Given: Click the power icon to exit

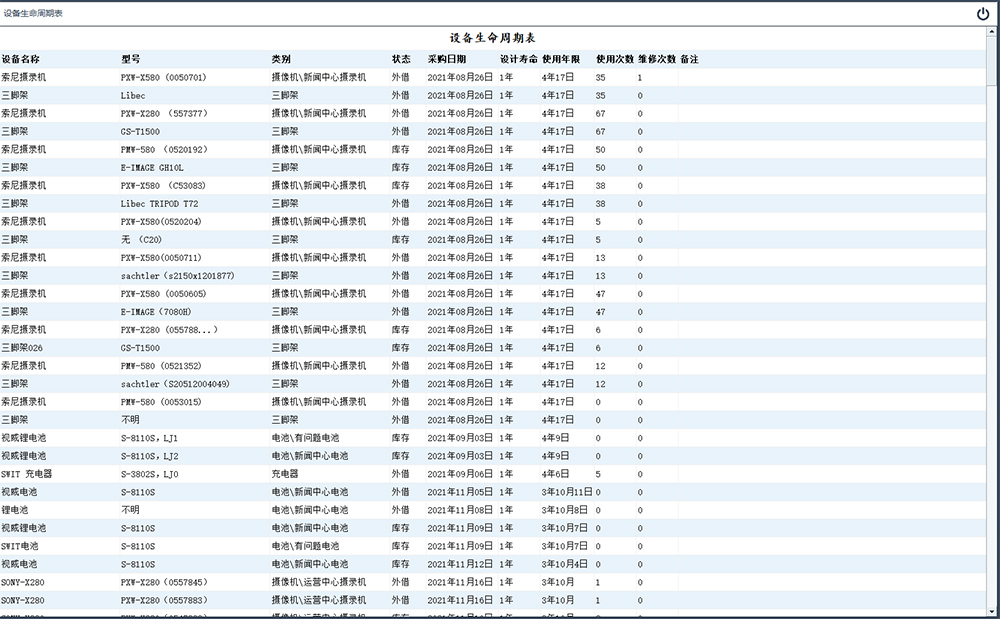Looking at the screenshot, I should [982, 14].
